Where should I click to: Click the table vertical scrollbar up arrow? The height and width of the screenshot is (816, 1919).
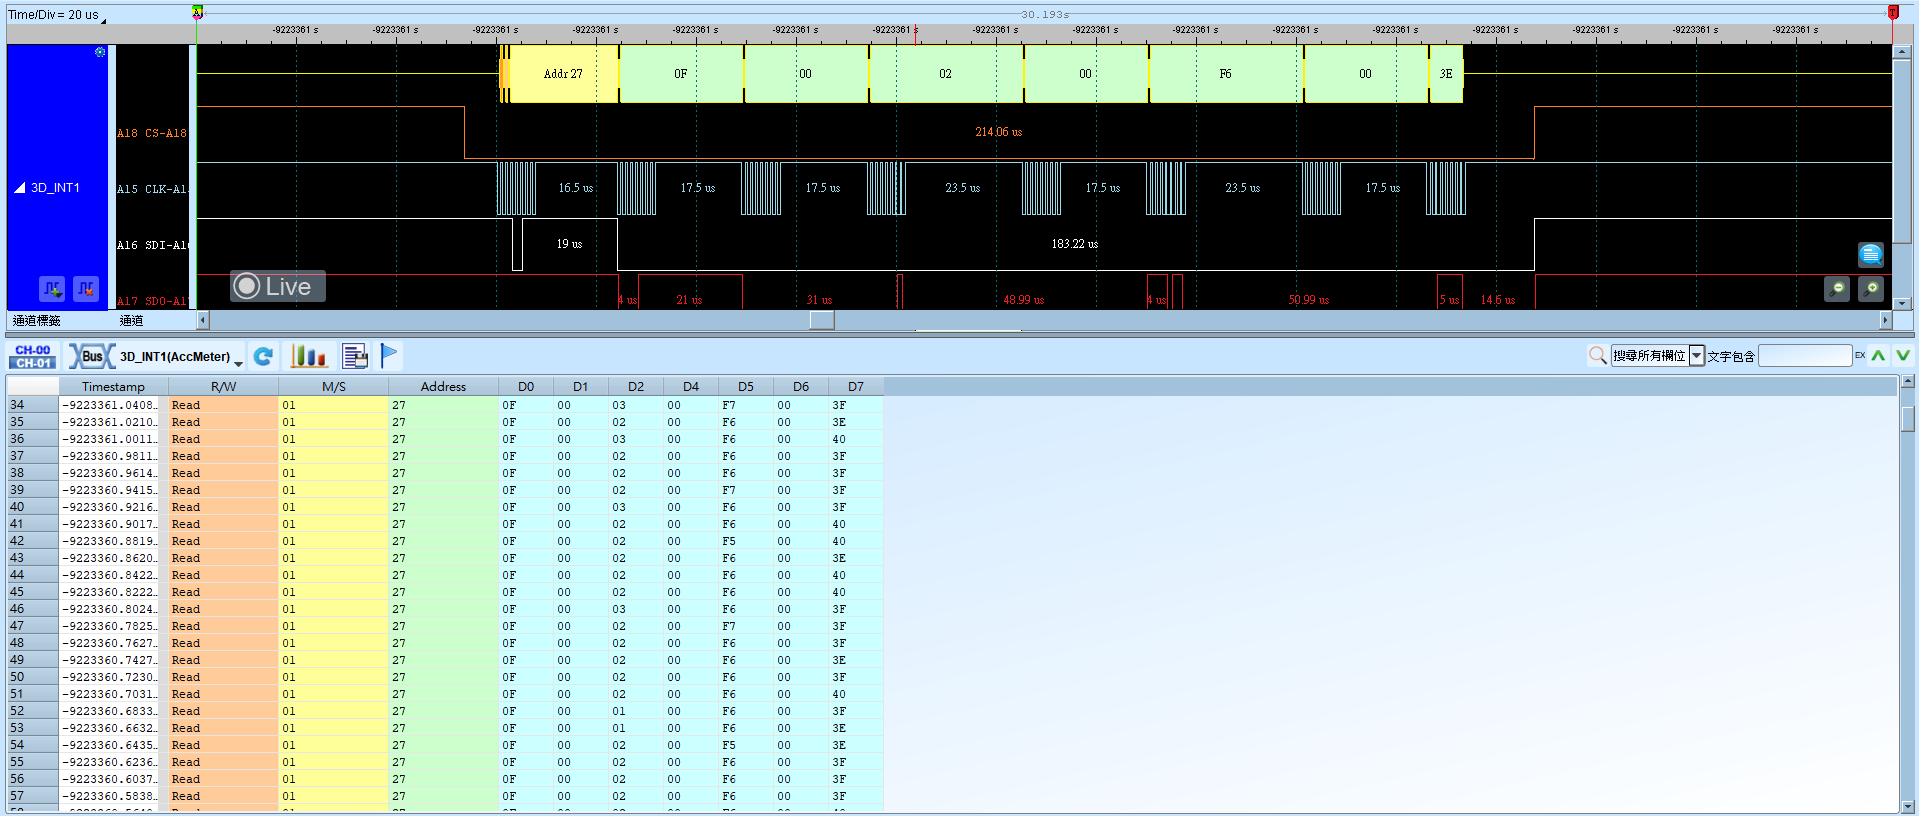coord(1908,381)
